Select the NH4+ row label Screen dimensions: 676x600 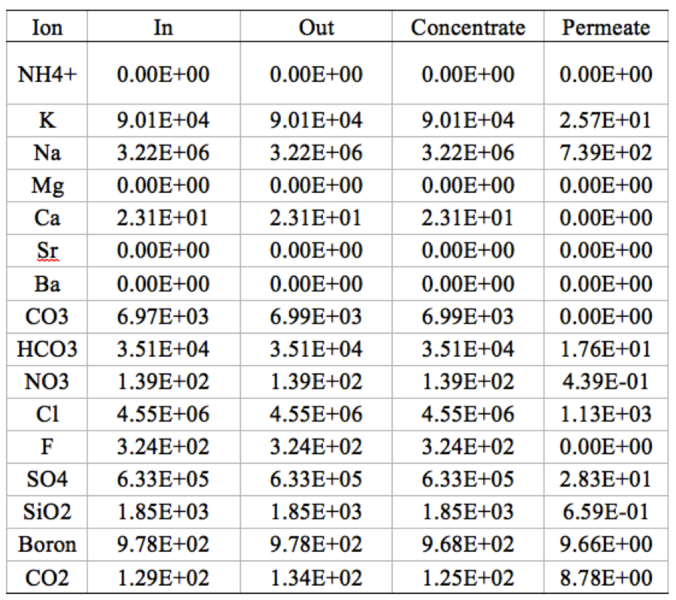click(x=47, y=75)
